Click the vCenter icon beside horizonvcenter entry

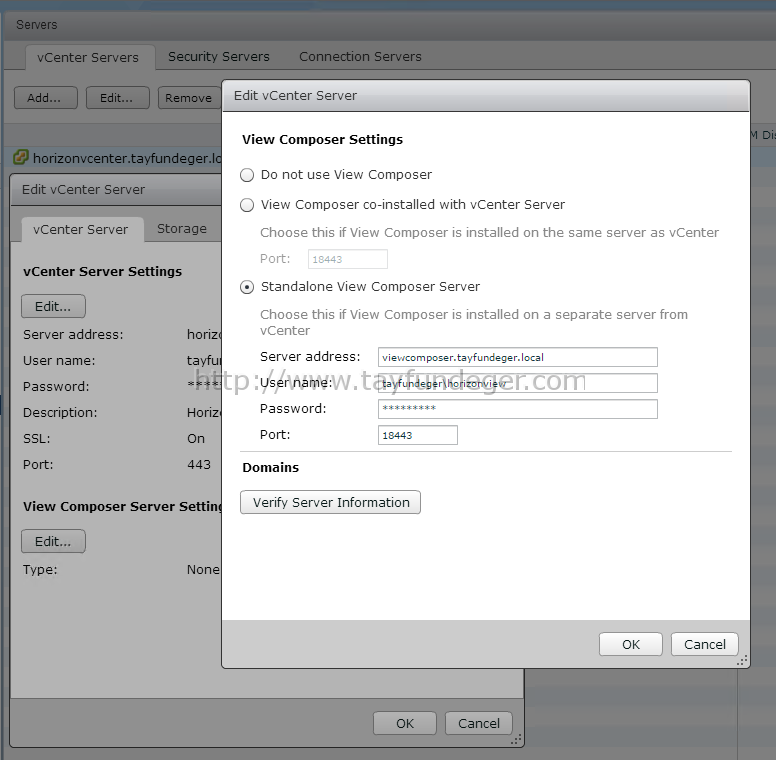21,157
